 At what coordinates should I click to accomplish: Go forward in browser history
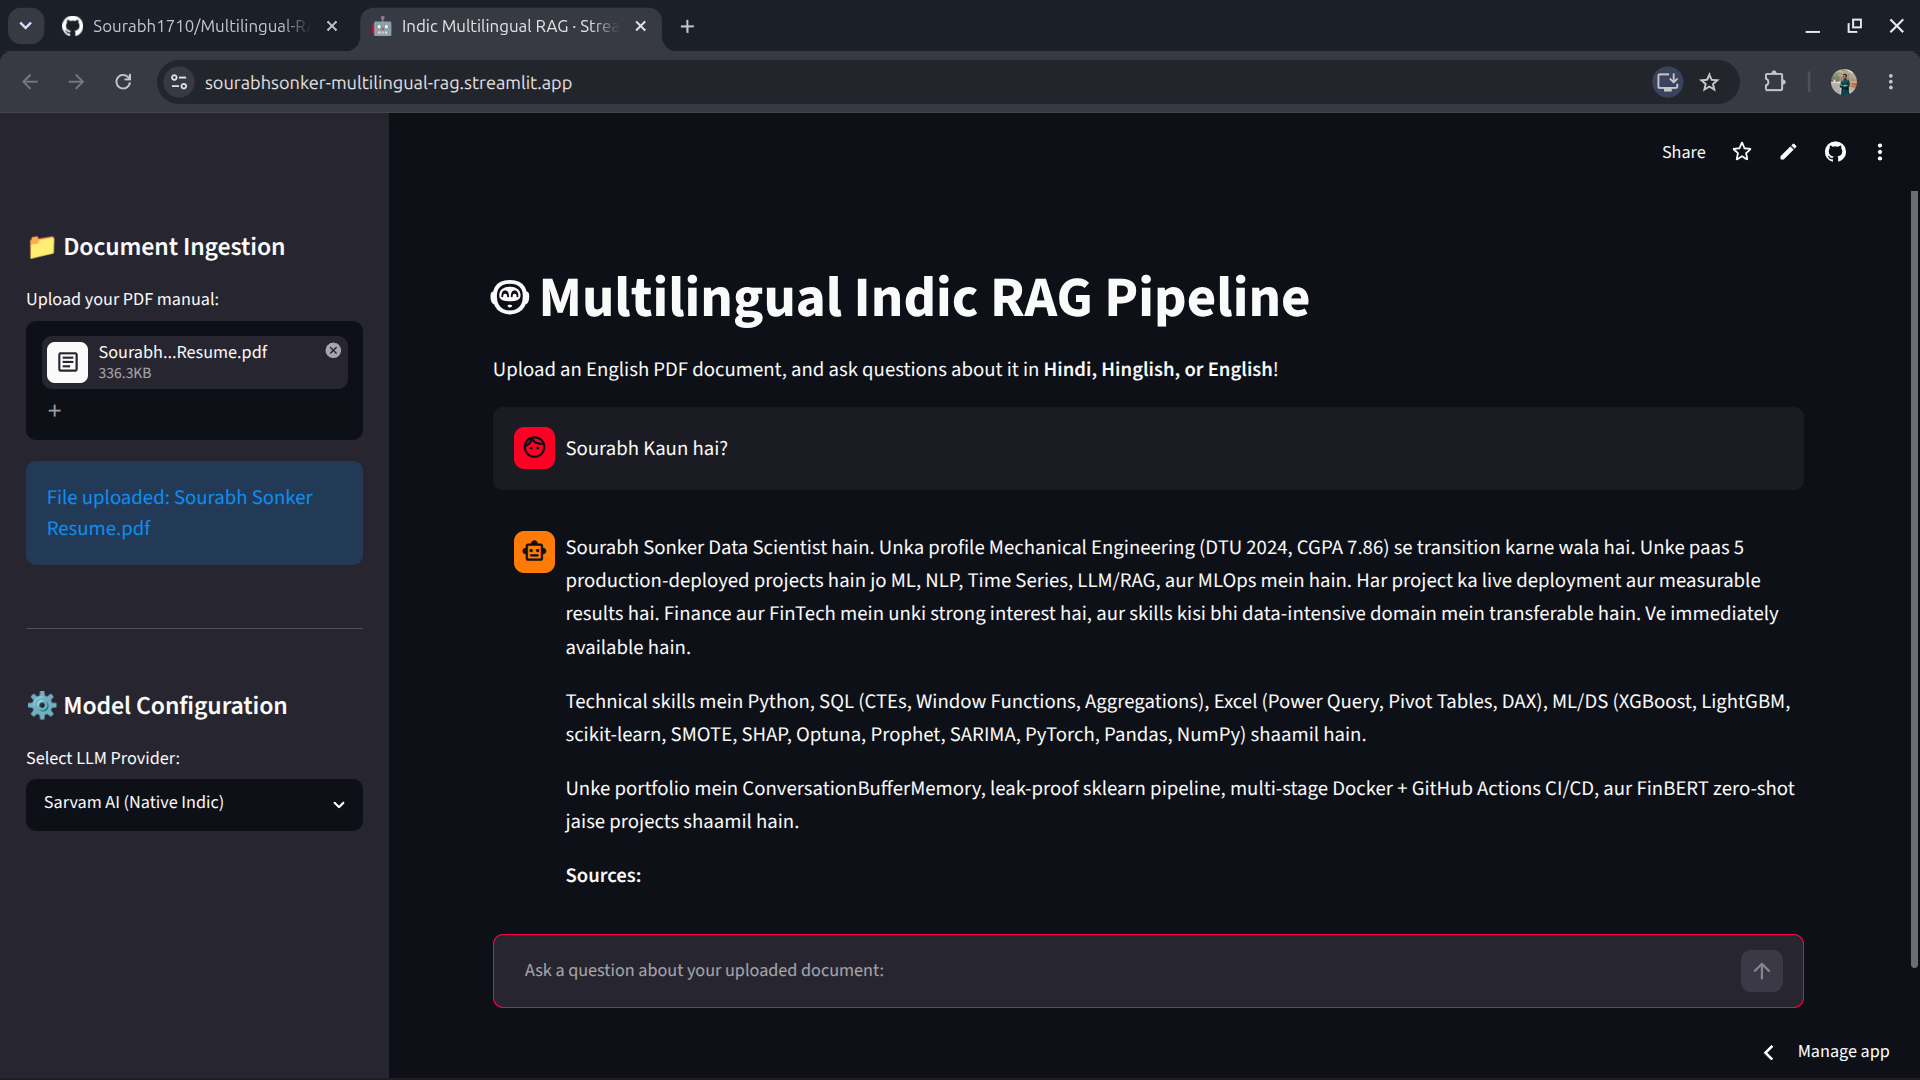tap(76, 82)
